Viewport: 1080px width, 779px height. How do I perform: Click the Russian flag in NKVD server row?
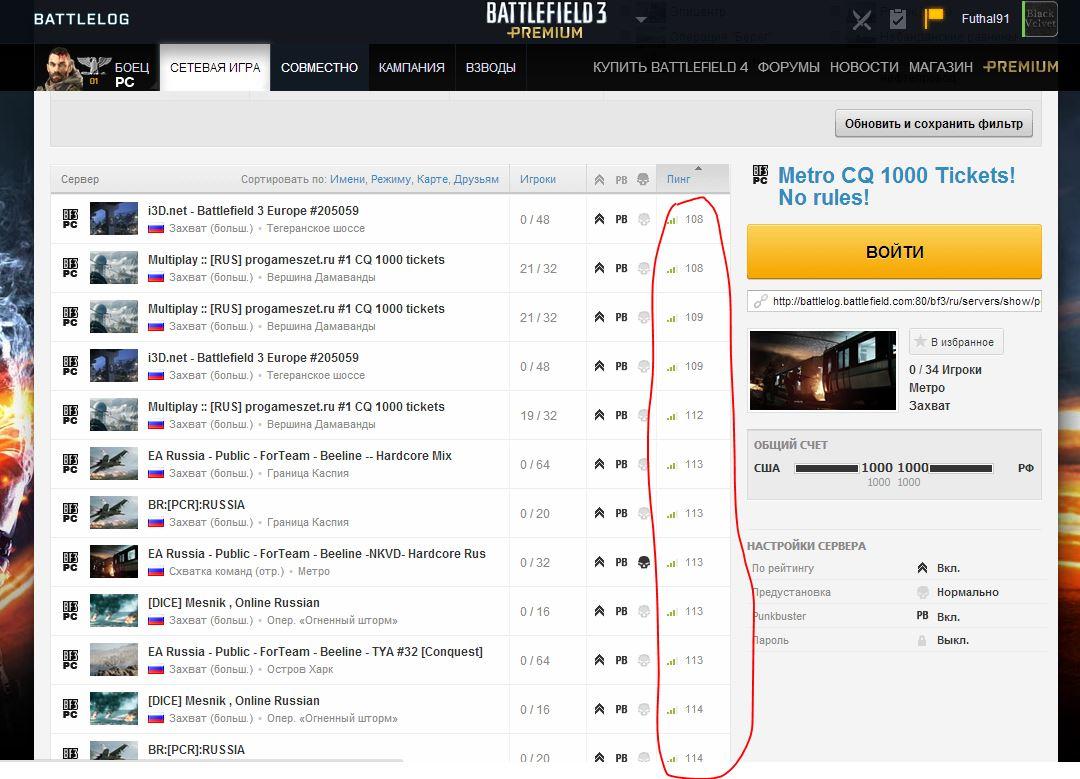(x=156, y=572)
